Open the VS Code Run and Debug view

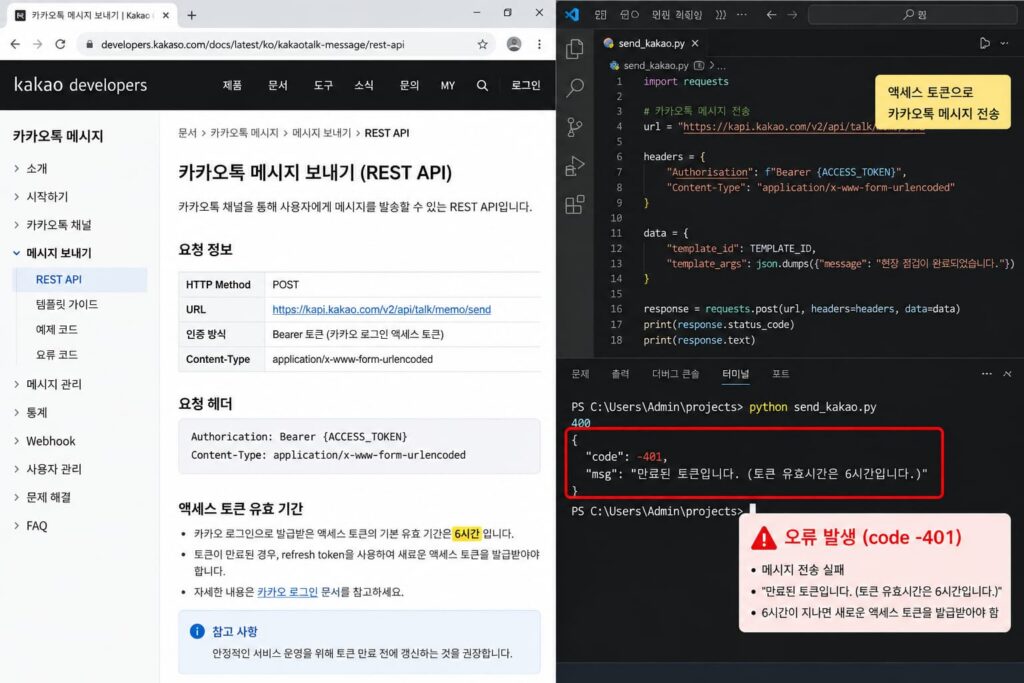[x=575, y=166]
